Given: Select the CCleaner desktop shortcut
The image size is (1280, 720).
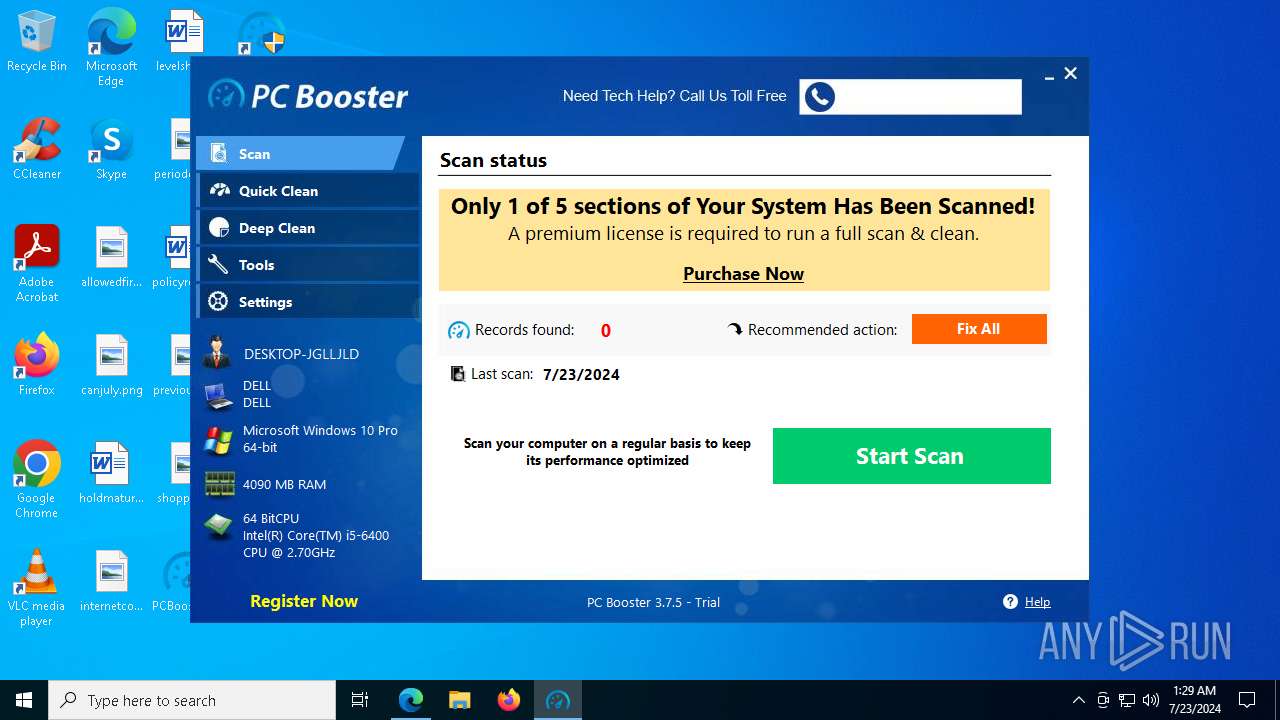Looking at the screenshot, I should click(37, 149).
